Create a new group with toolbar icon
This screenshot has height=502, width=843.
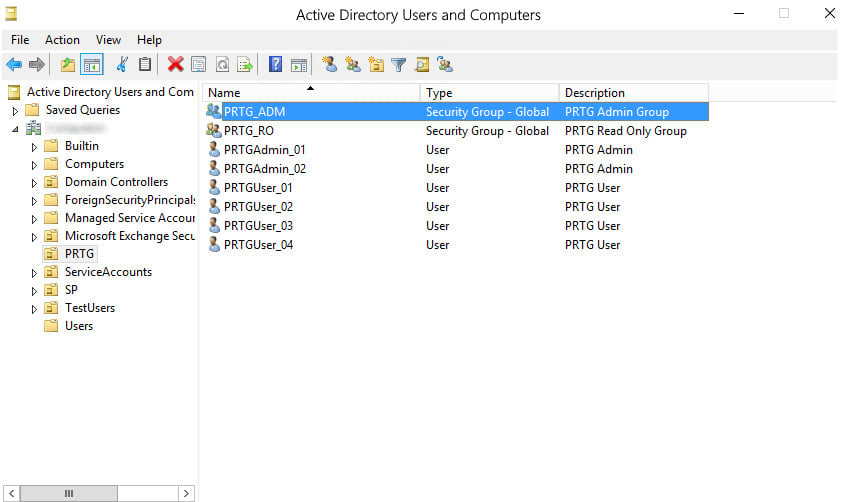(353, 65)
